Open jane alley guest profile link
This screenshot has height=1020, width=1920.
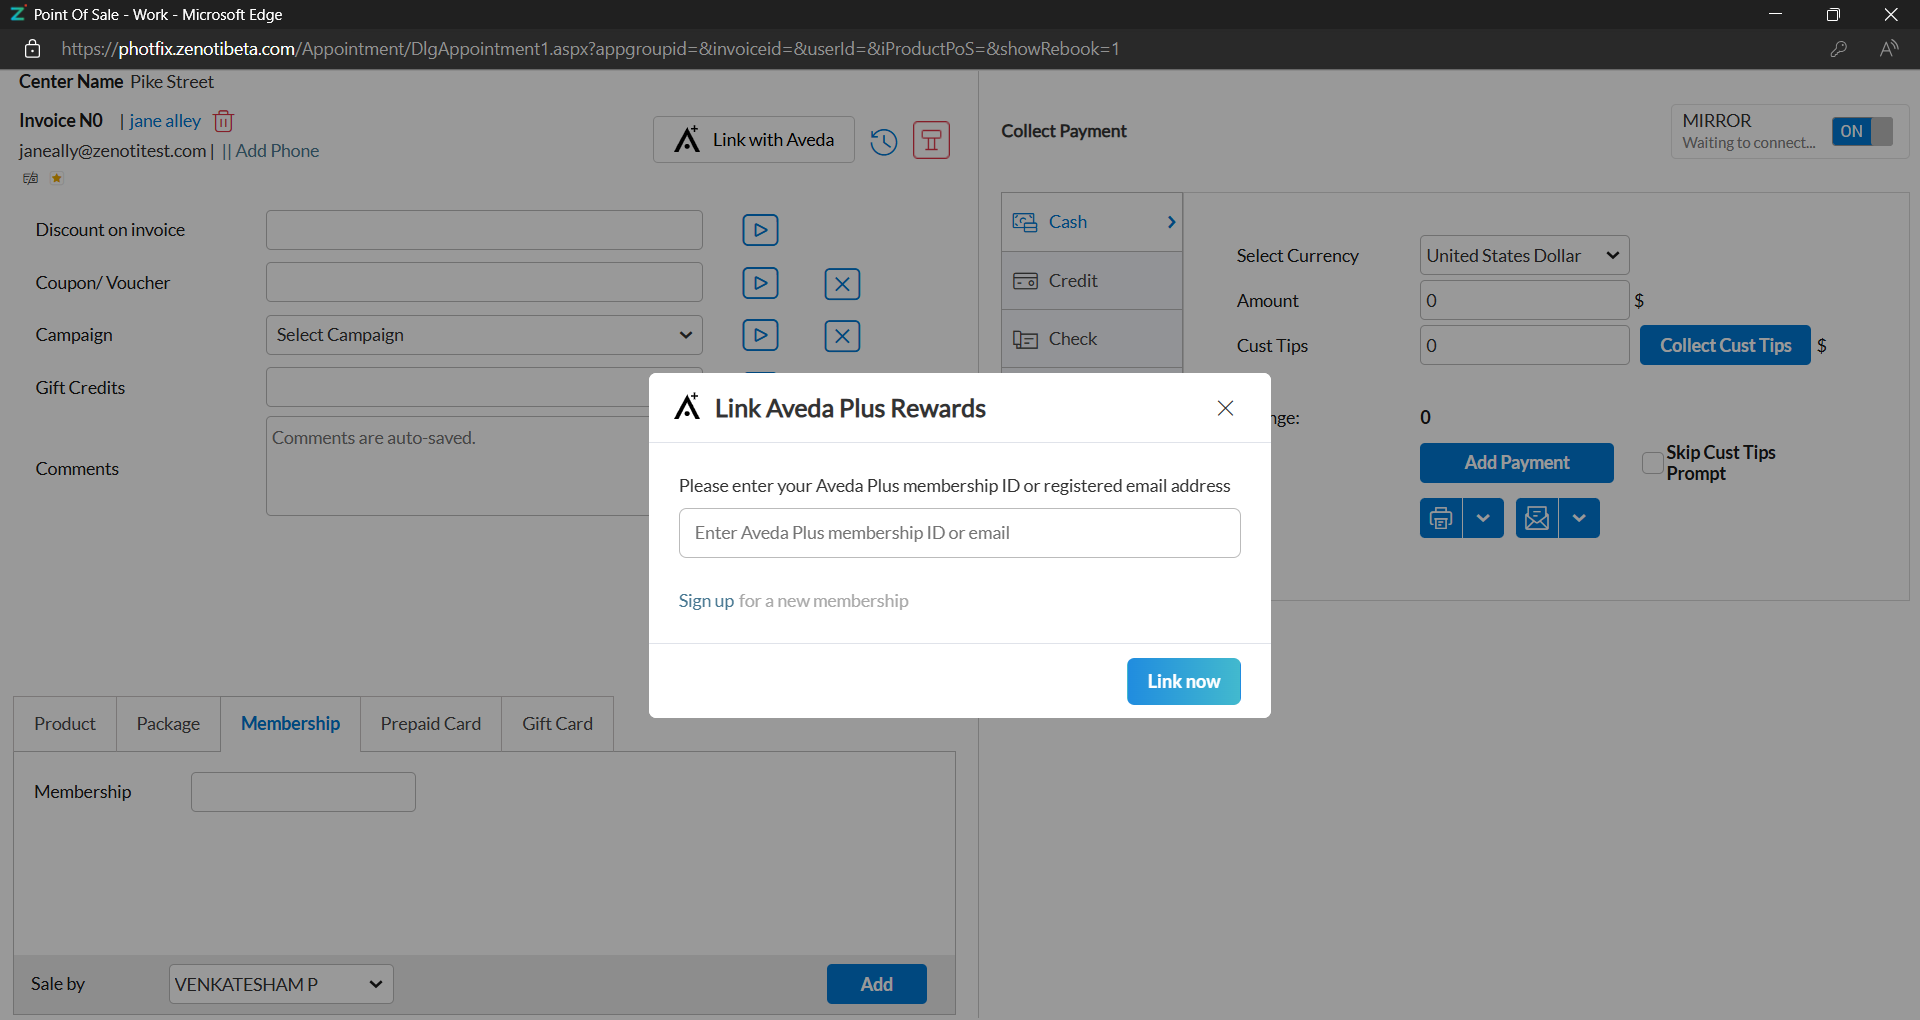pyautogui.click(x=165, y=121)
